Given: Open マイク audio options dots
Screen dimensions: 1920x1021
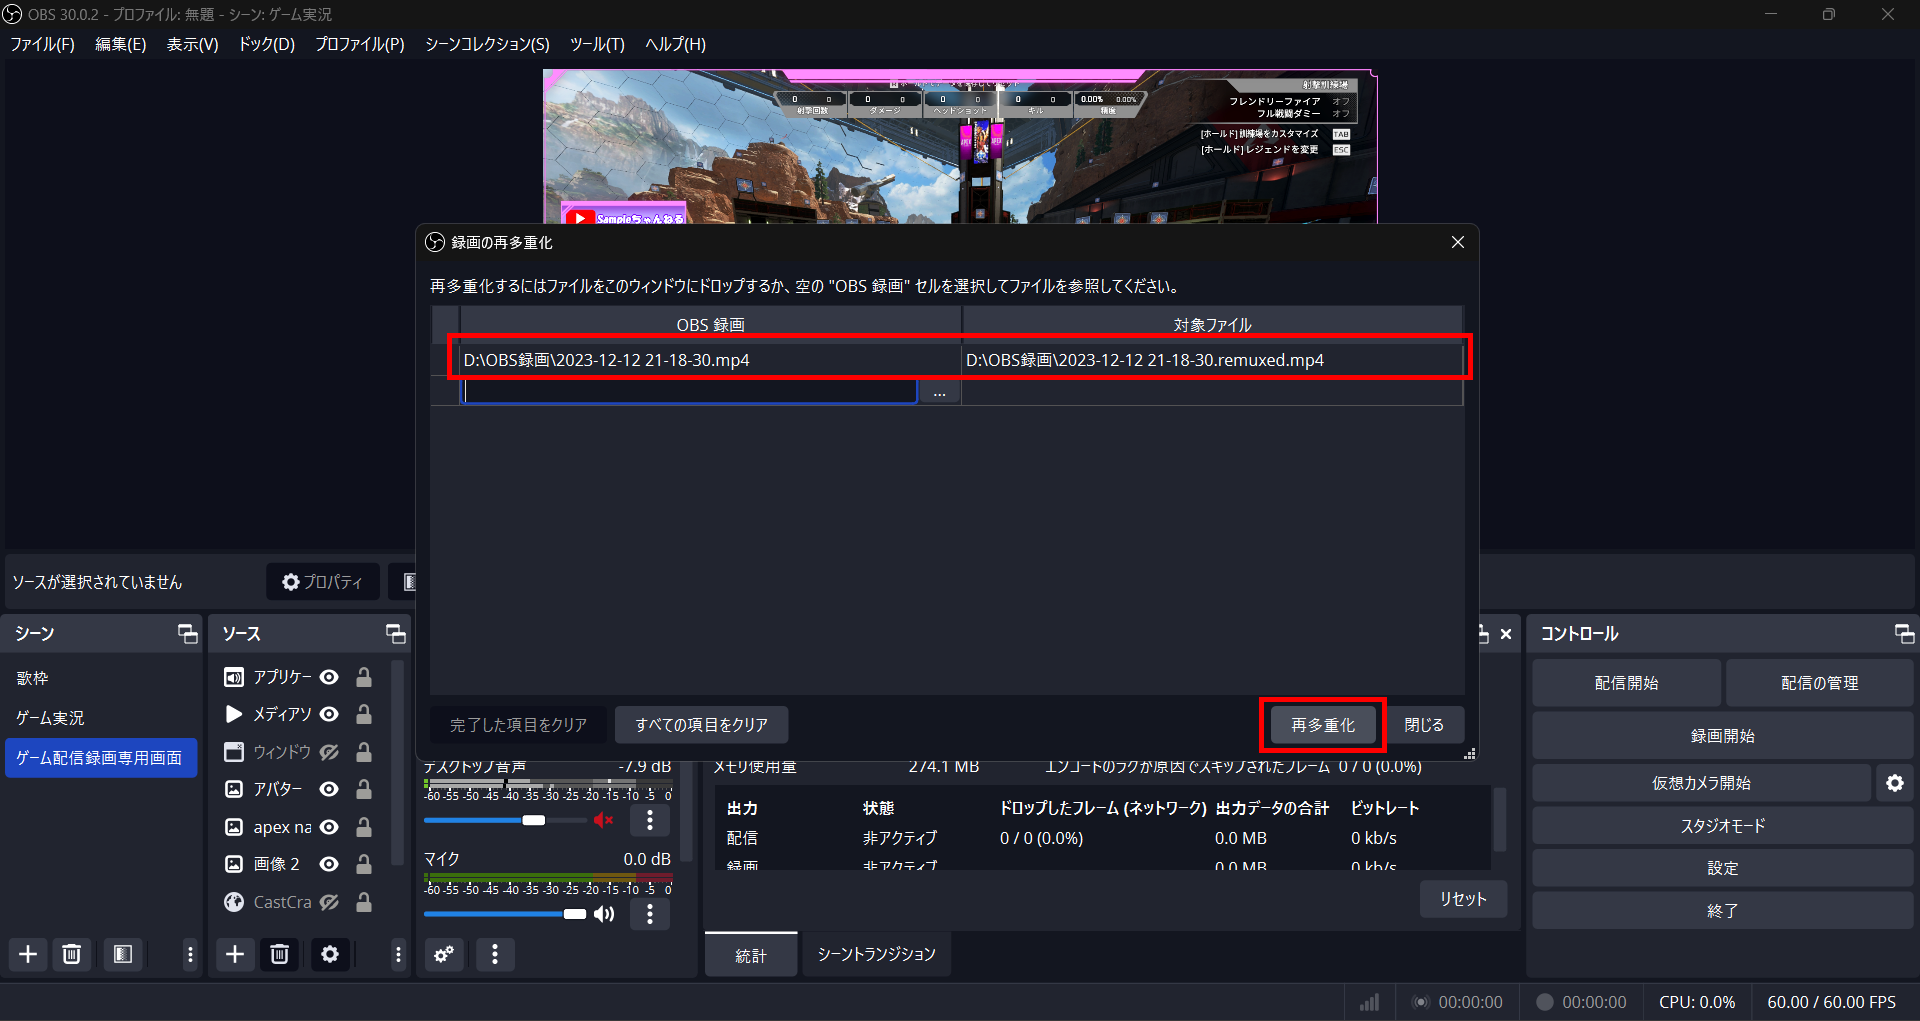Looking at the screenshot, I should pyautogui.click(x=650, y=914).
